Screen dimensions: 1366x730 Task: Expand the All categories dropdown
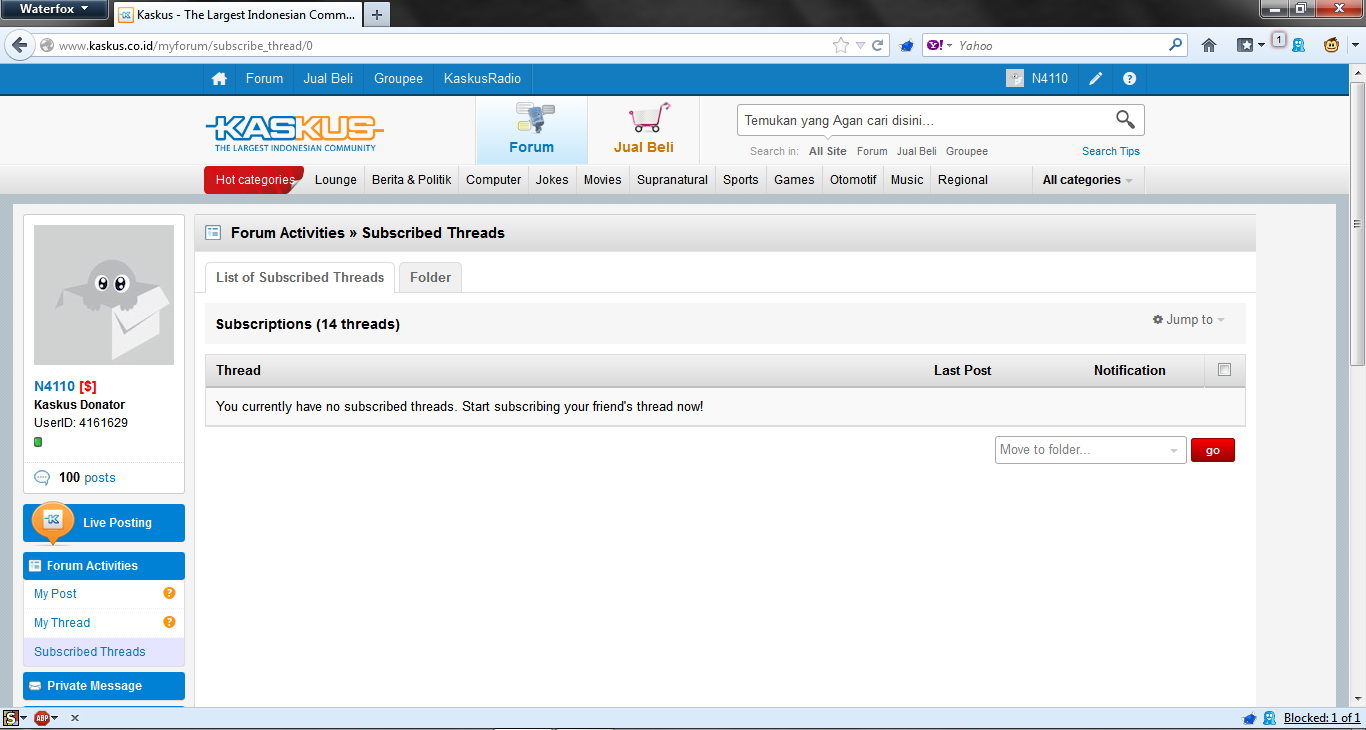1087,180
